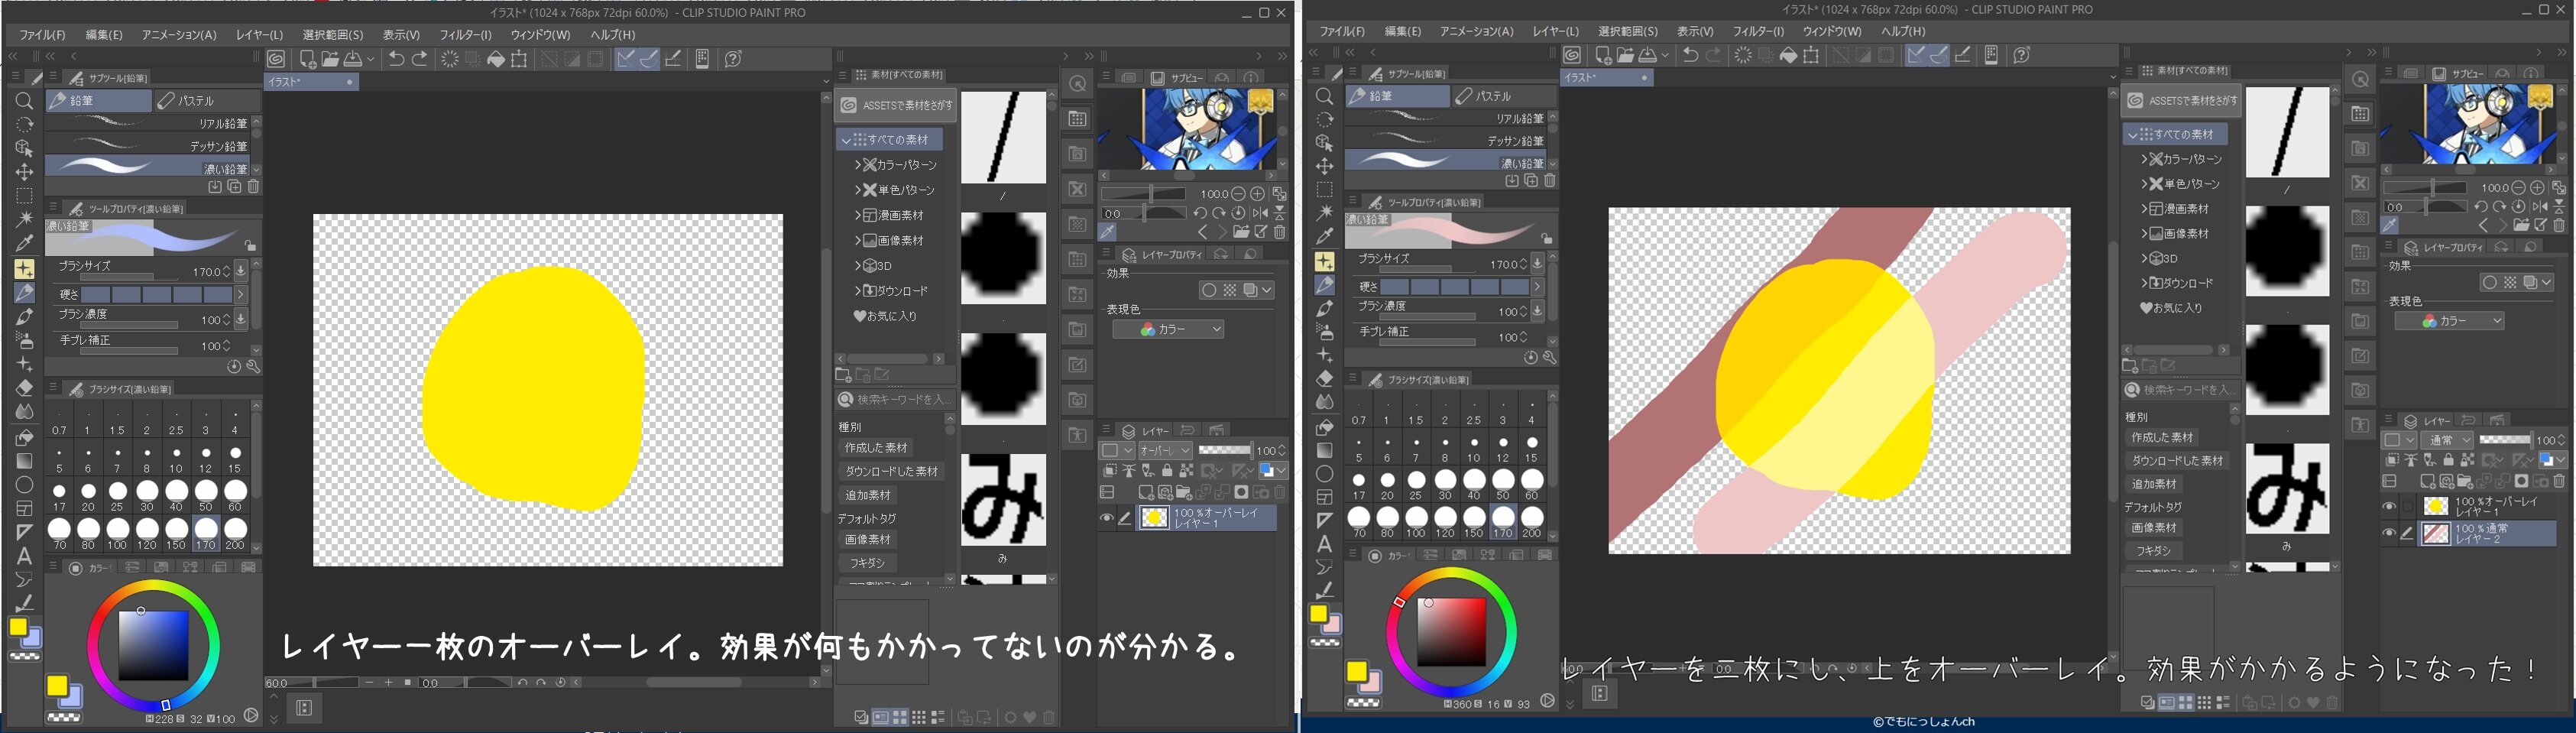Toggle visibility of レイヤー1 in right window
This screenshot has width=2576, height=733.
pos(2389,507)
